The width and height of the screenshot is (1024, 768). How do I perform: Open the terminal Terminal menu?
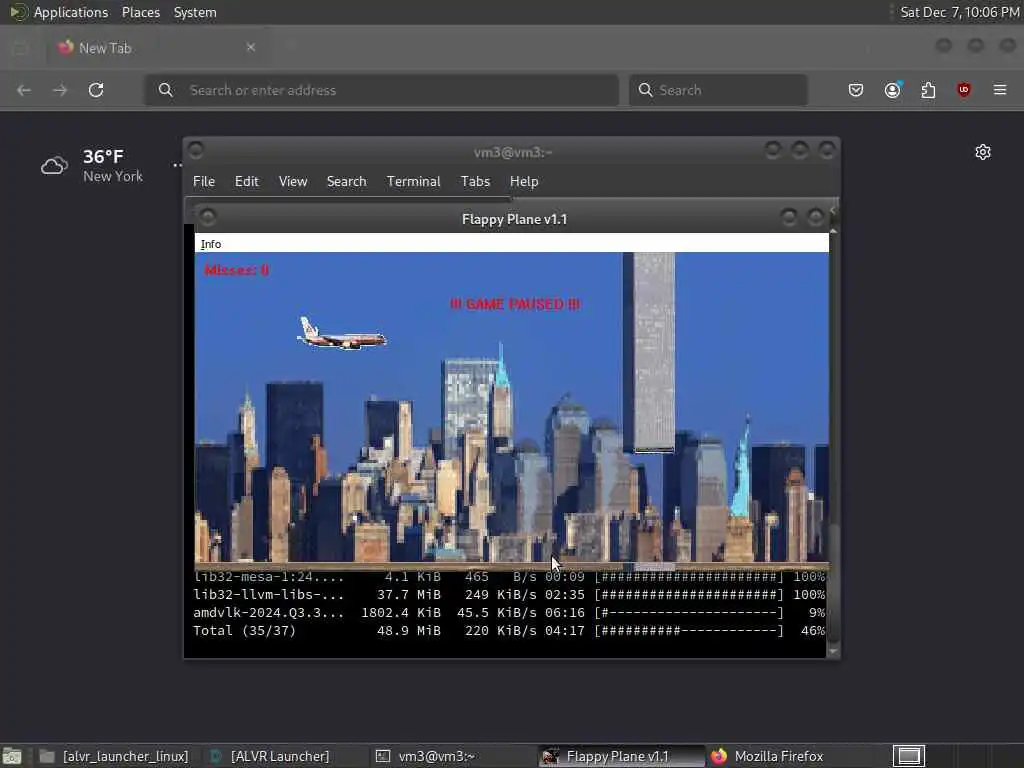pyautogui.click(x=413, y=182)
